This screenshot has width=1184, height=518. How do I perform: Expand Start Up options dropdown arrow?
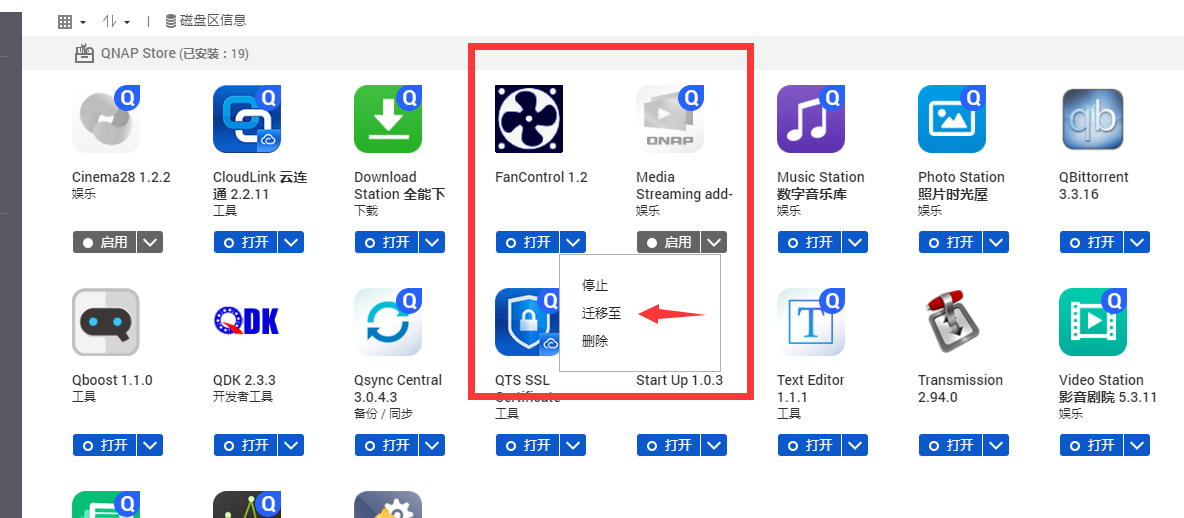(x=714, y=446)
